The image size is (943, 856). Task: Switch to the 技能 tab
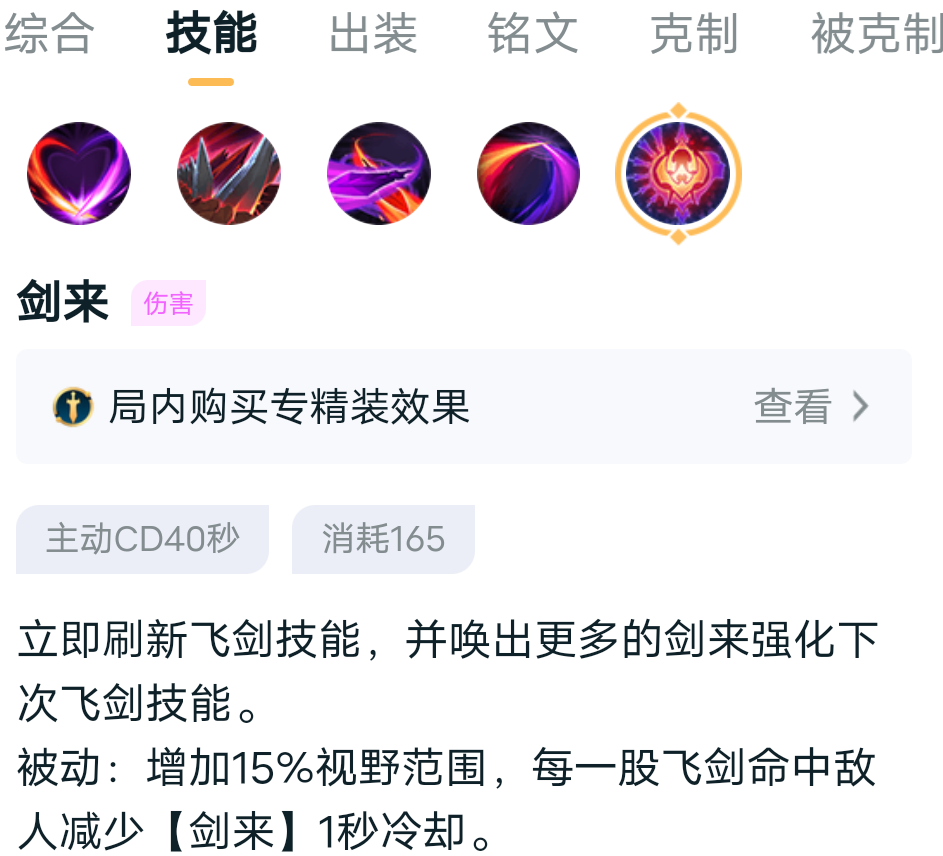coord(211,34)
